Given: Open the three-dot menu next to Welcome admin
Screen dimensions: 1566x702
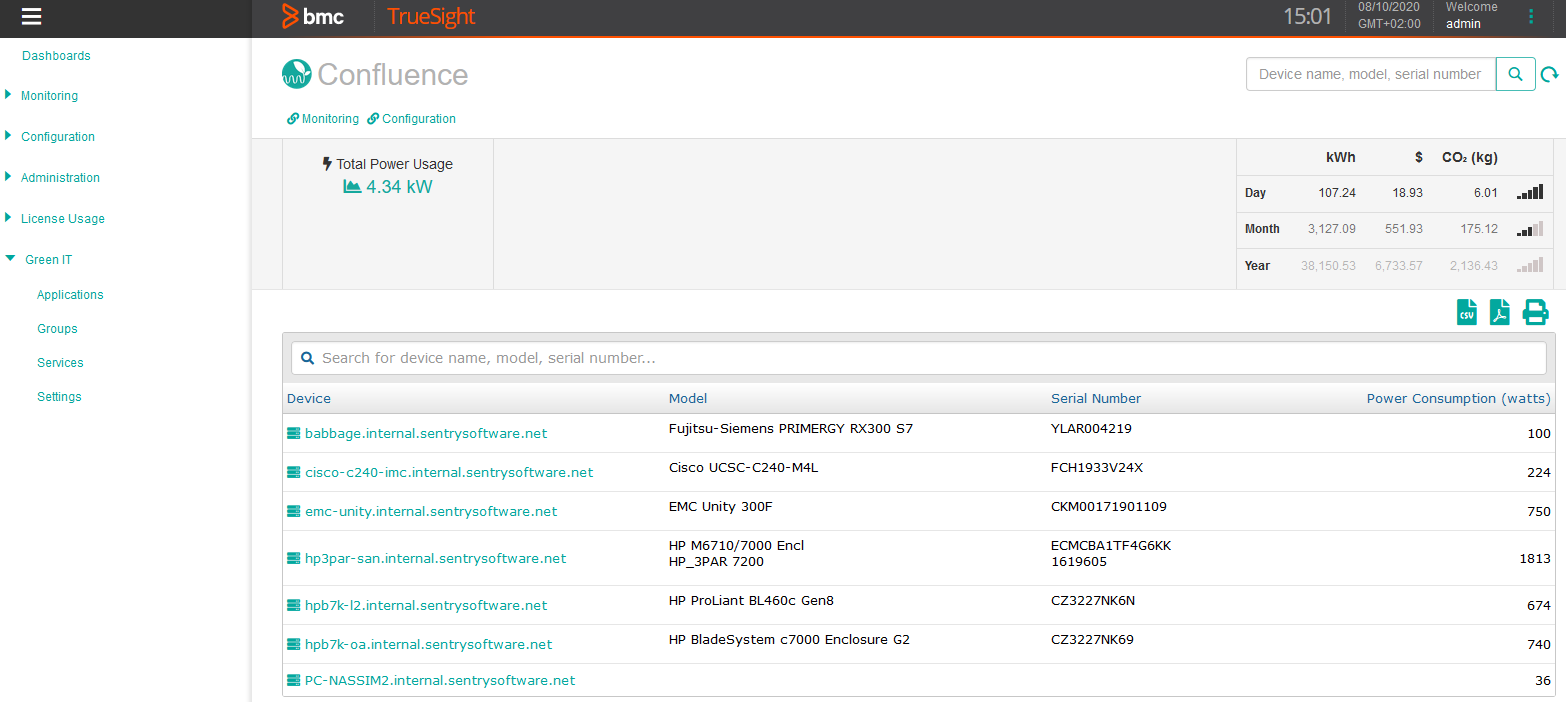Looking at the screenshot, I should 1533,16.
